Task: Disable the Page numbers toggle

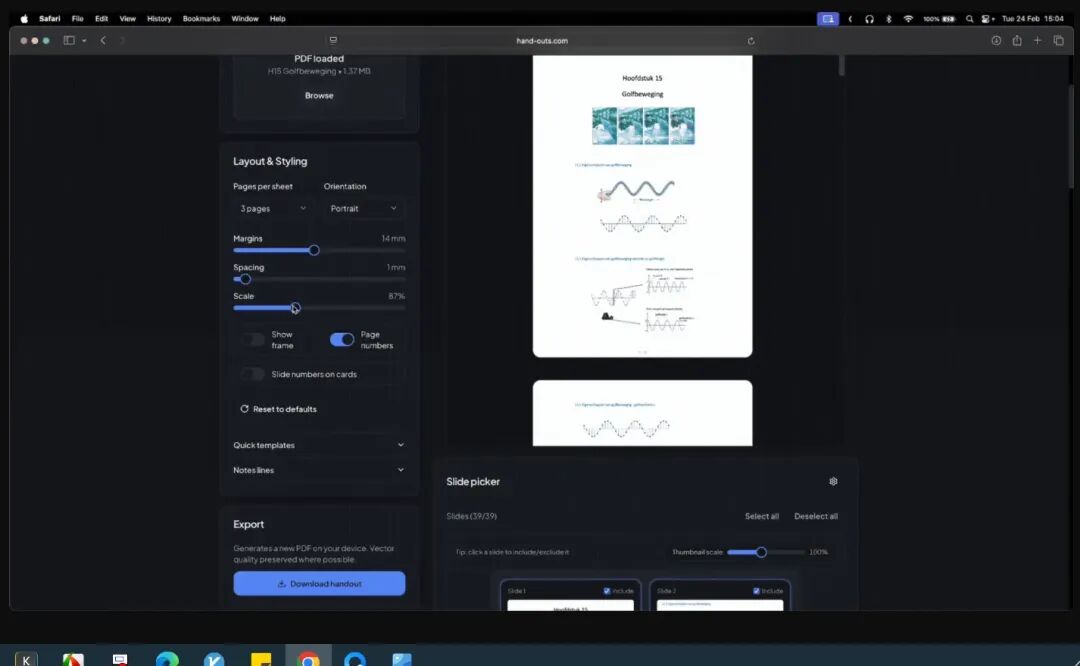Action: point(342,340)
